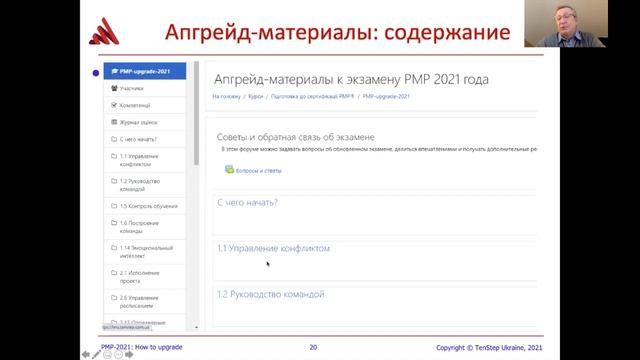Open the Вопросы и ответы forum link
The width and height of the screenshot is (640, 360).
pyautogui.click(x=258, y=171)
